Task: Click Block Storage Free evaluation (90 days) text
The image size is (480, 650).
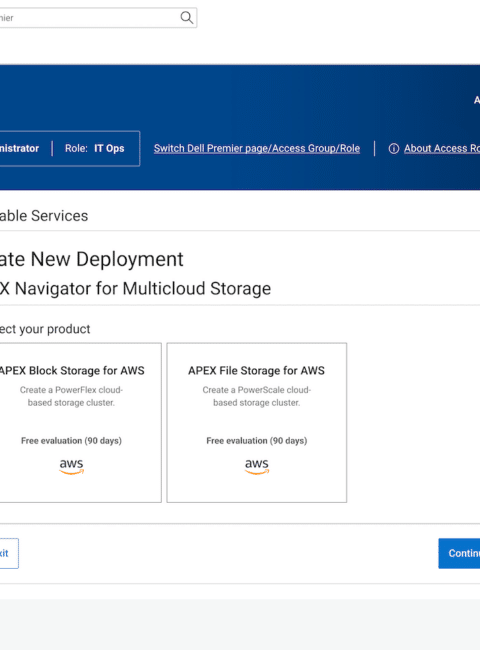Action: [71, 441]
